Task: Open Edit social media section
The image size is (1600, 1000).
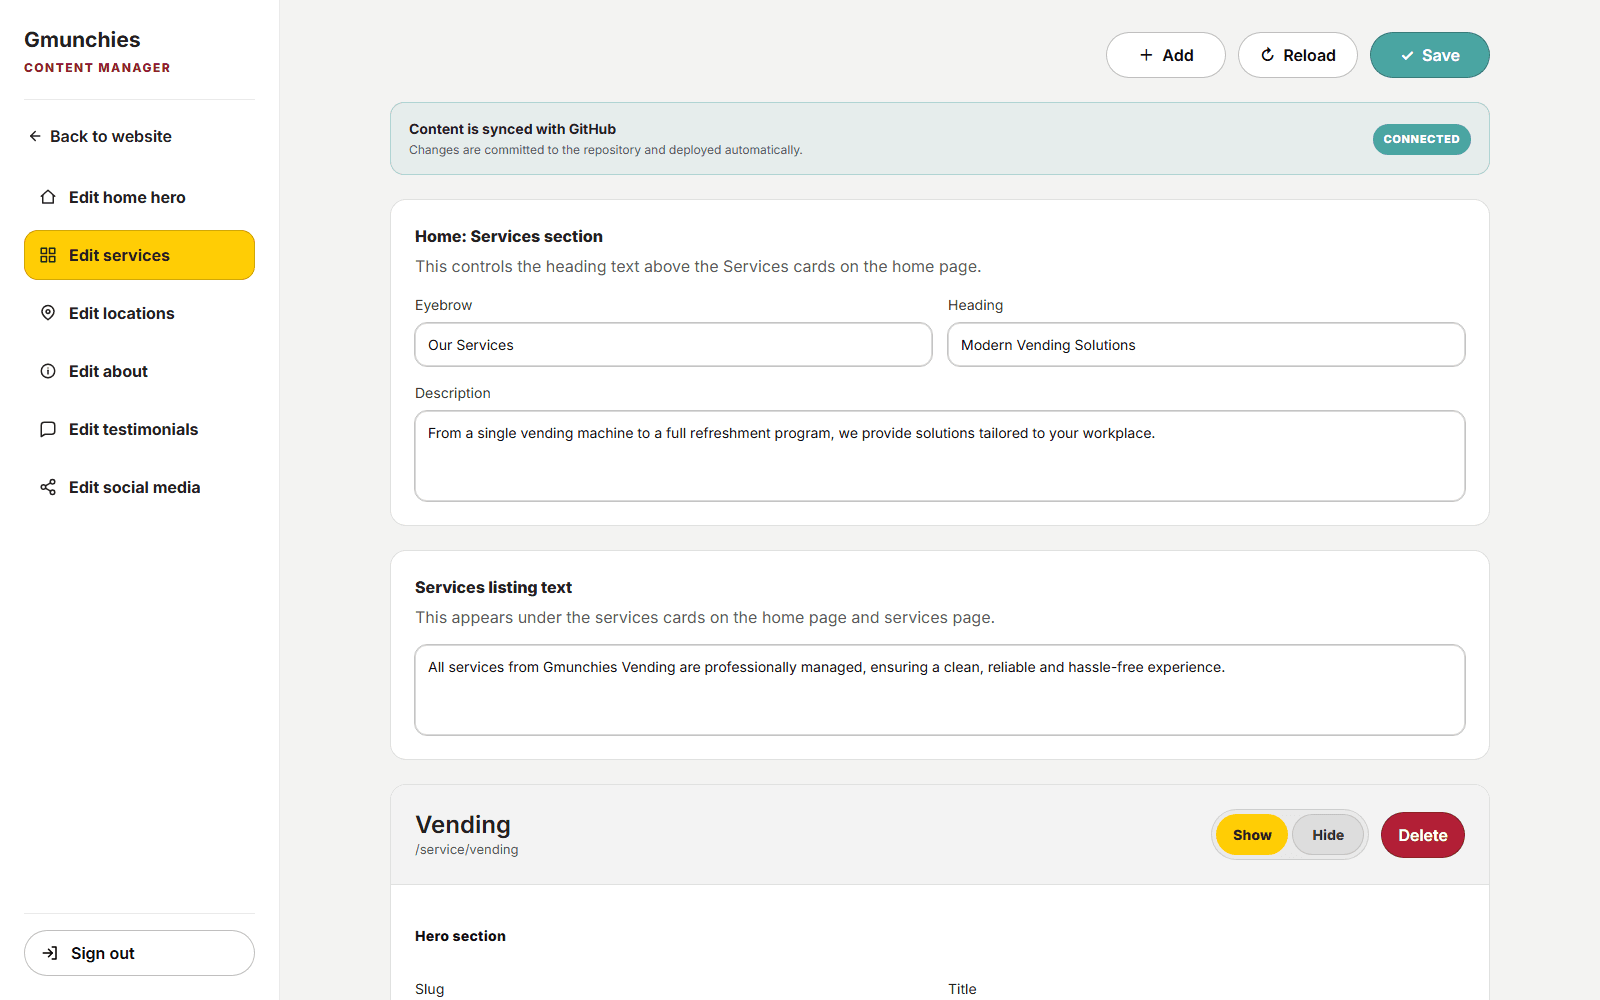Action: (x=139, y=487)
